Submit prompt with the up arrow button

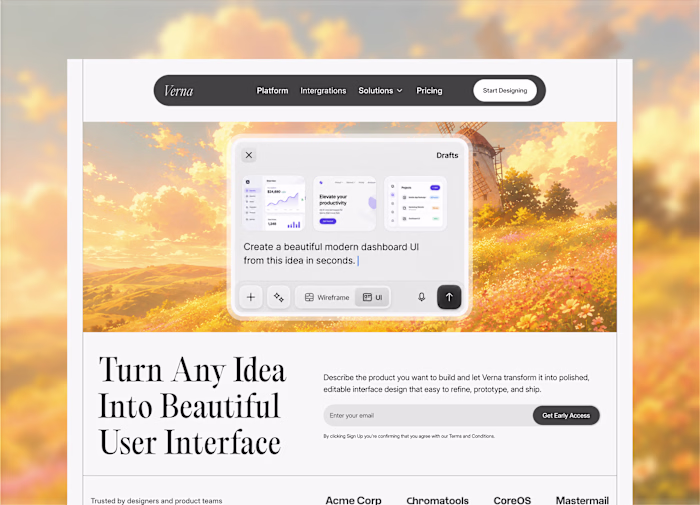click(x=449, y=297)
